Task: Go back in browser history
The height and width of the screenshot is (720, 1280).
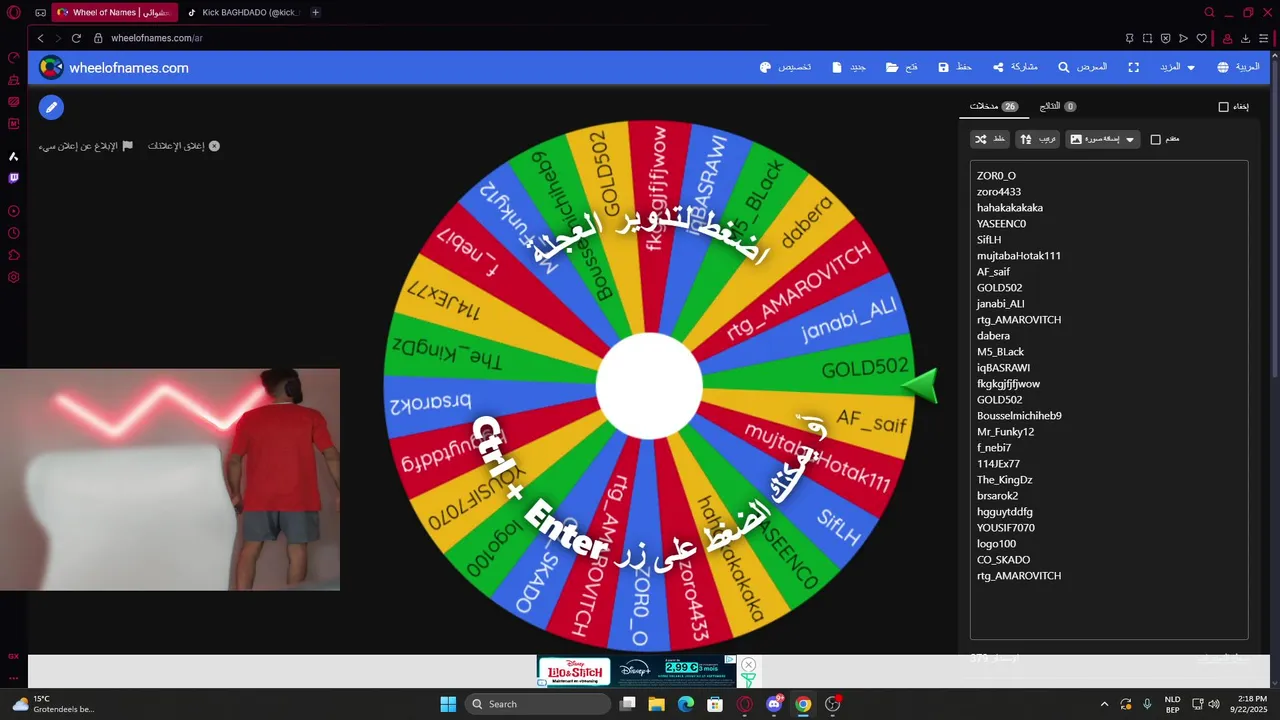Action: pyautogui.click(x=40, y=38)
